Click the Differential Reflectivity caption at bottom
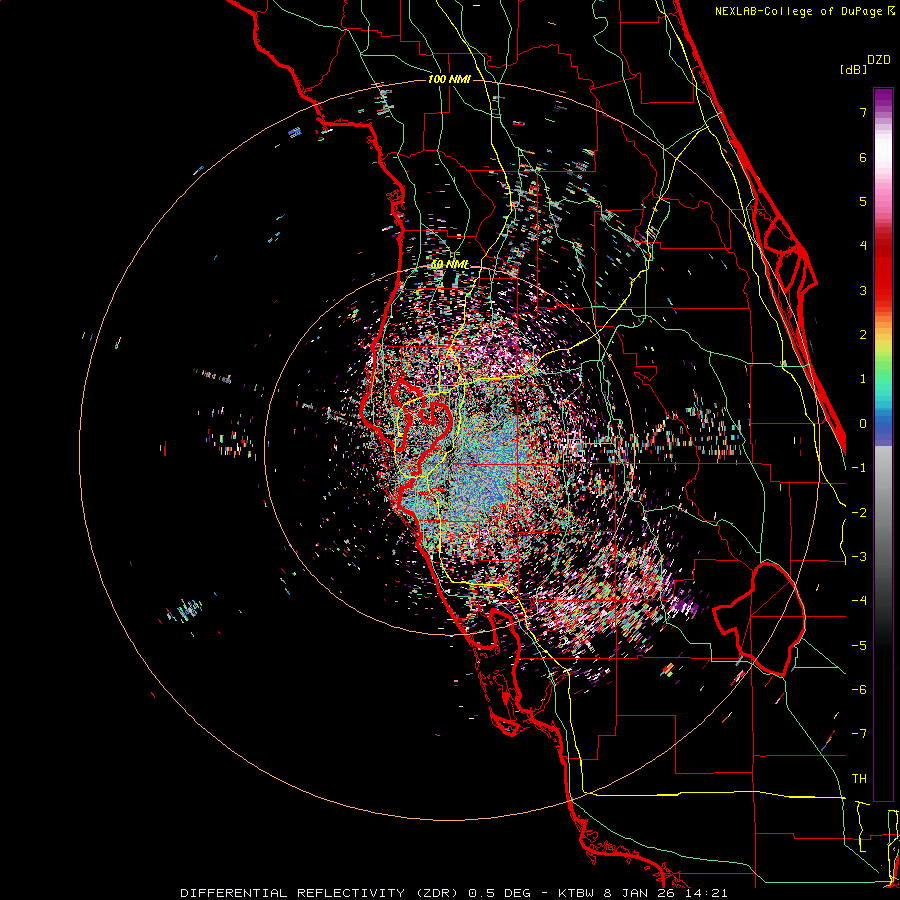The image size is (900, 900). pyautogui.click(x=453, y=893)
